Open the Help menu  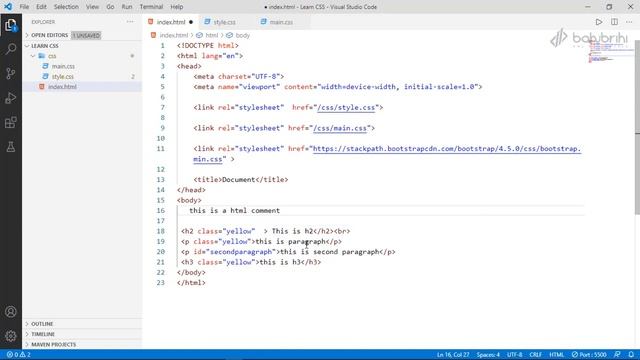click(176, 7)
